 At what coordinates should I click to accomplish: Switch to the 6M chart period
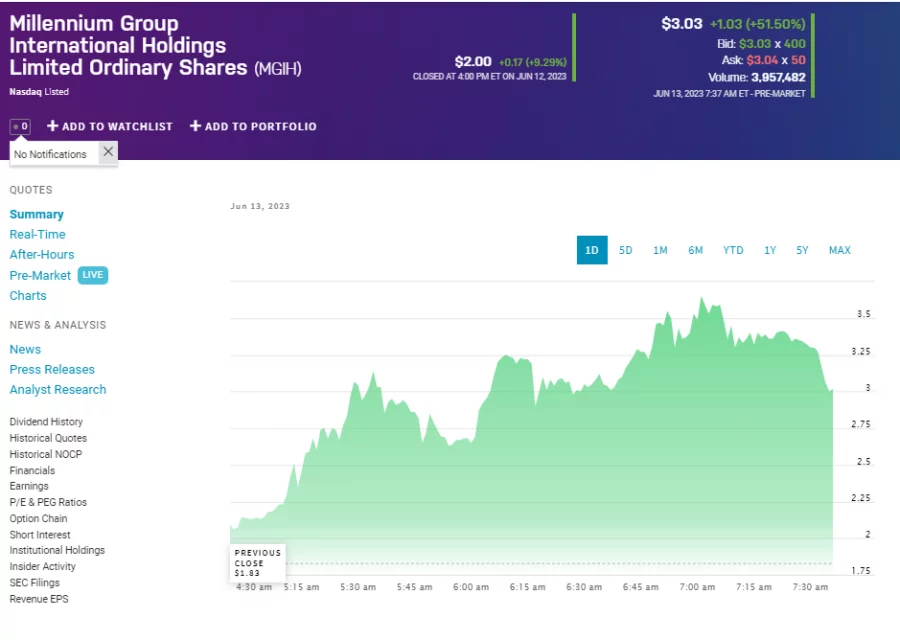[x=695, y=250]
